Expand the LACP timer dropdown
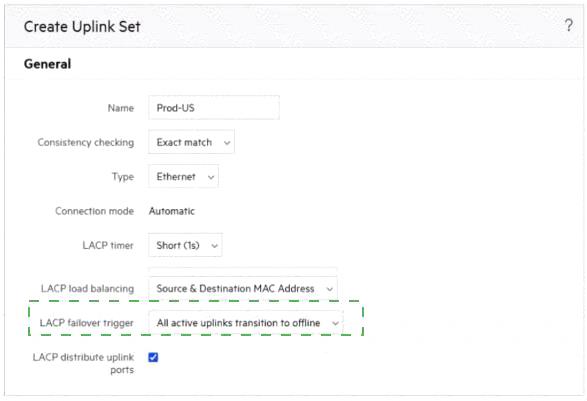The height and width of the screenshot is (401, 587). (185, 245)
